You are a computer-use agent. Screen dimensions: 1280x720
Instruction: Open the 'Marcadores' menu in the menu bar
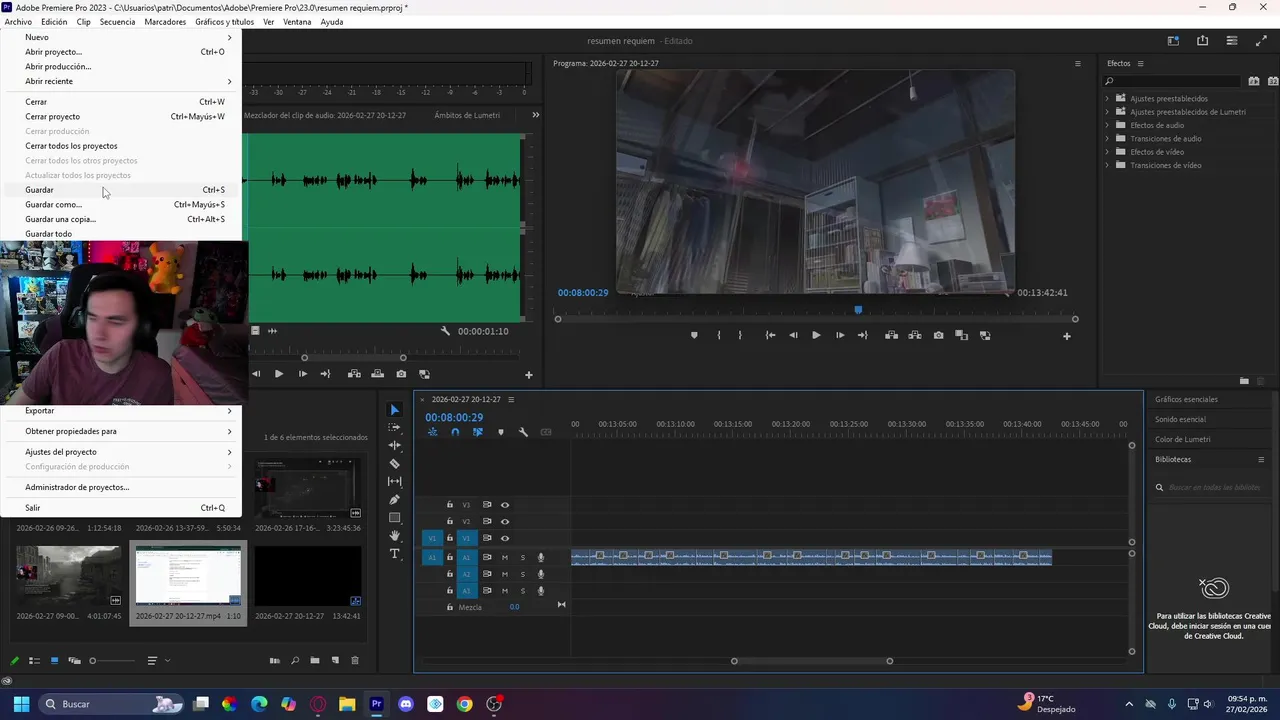(x=165, y=22)
